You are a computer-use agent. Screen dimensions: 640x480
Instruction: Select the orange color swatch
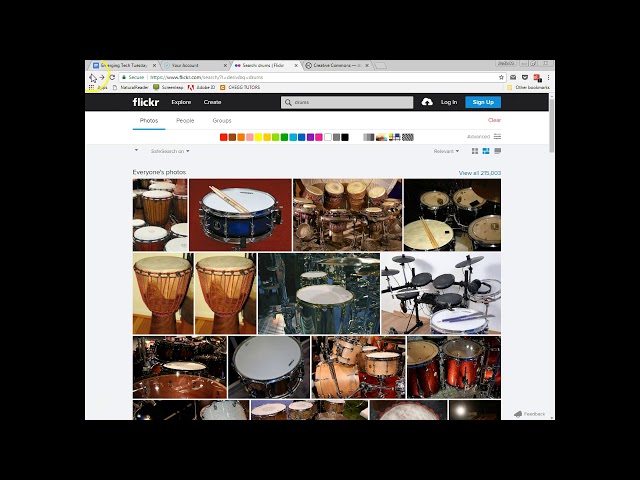pos(241,137)
